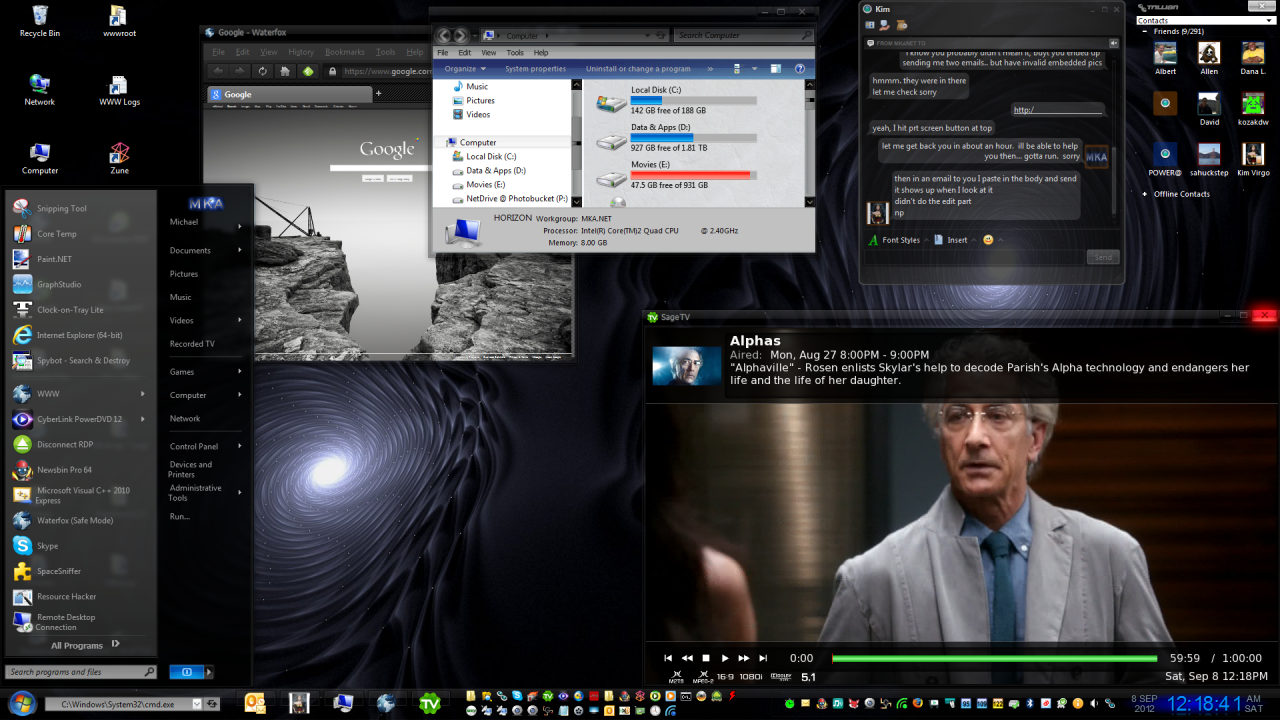Click Font Styles in chat window
1280x720 pixels.
point(894,240)
